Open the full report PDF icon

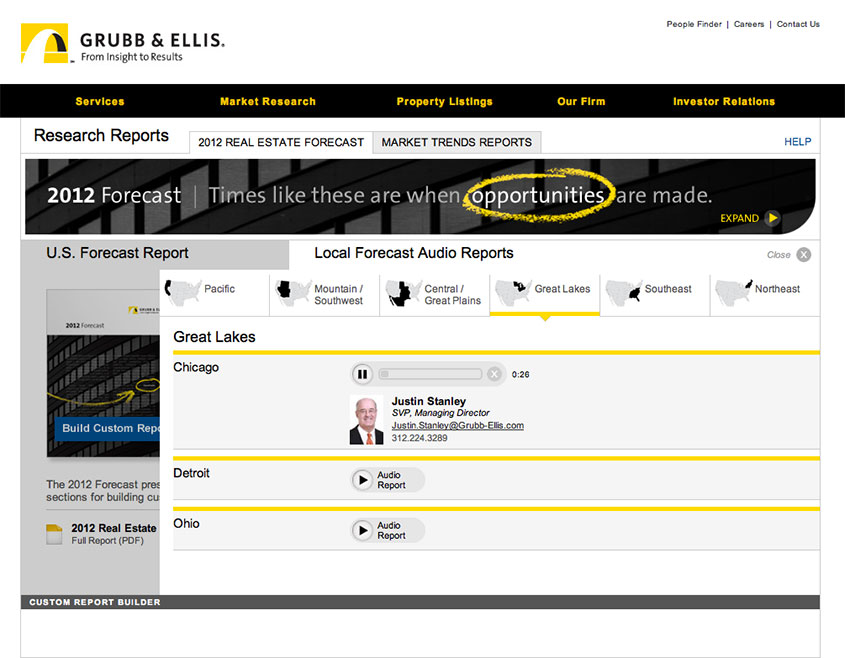point(55,534)
